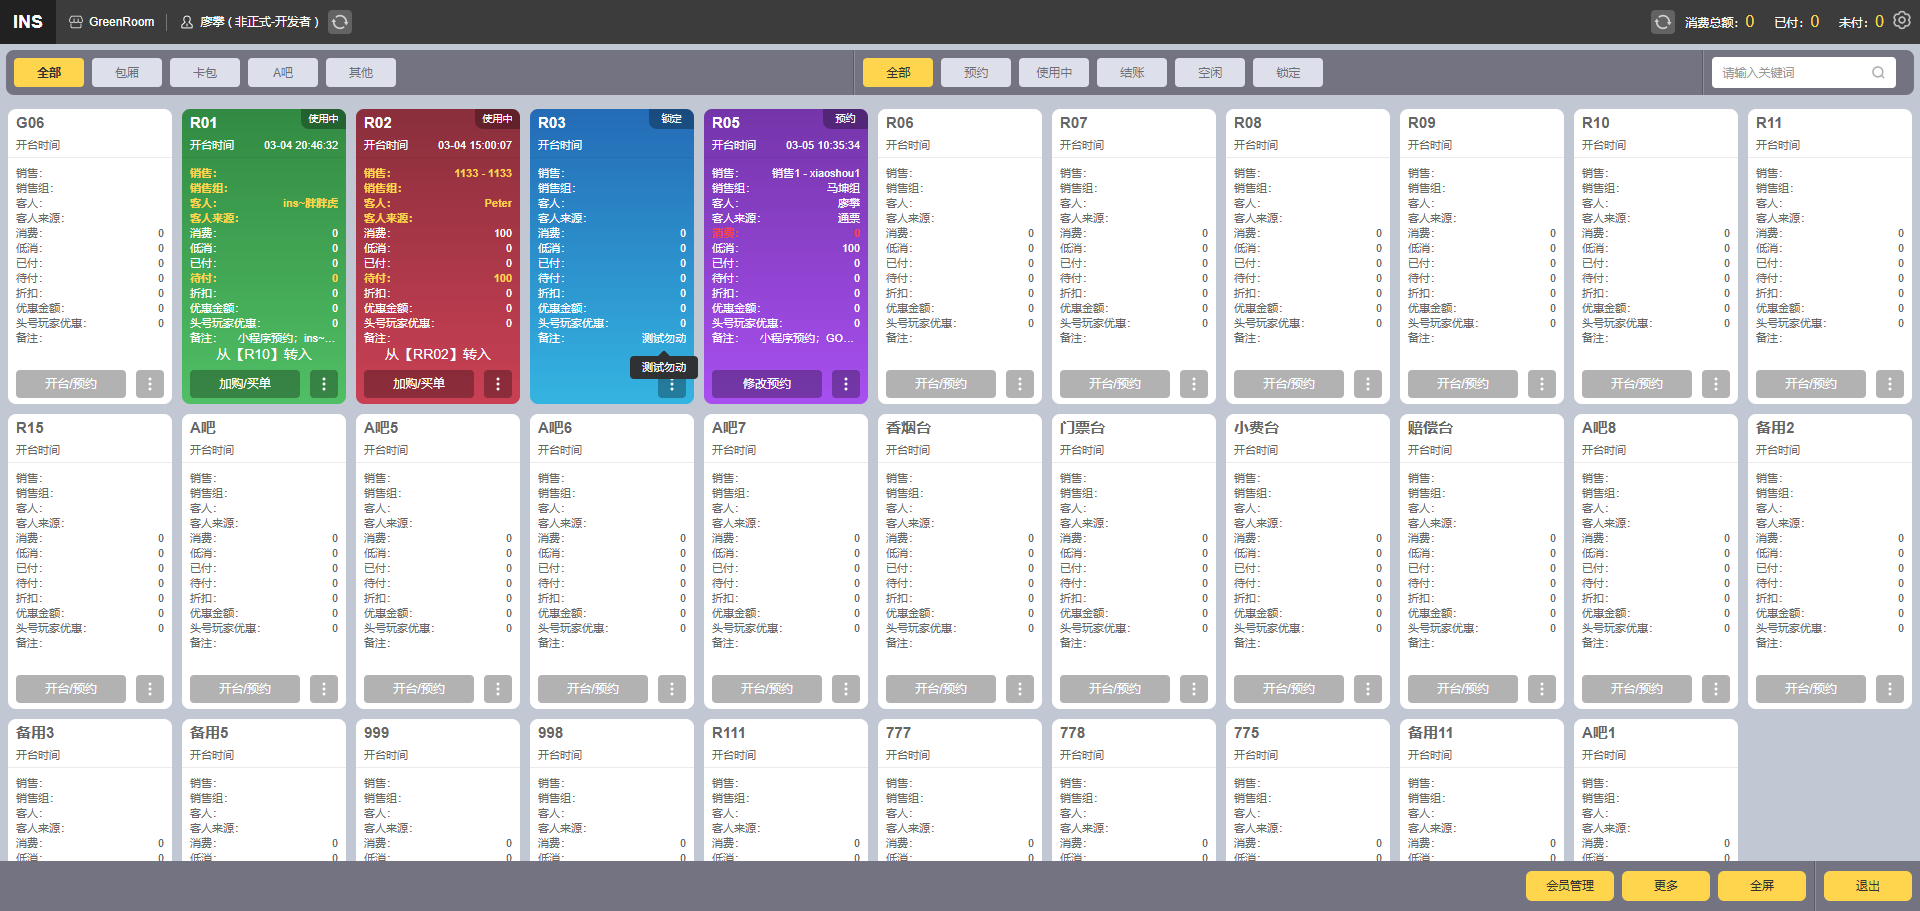Screen dimensions: 1920x911
Task: Show only 锁定 status rooms
Action: [x=1288, y=73]
